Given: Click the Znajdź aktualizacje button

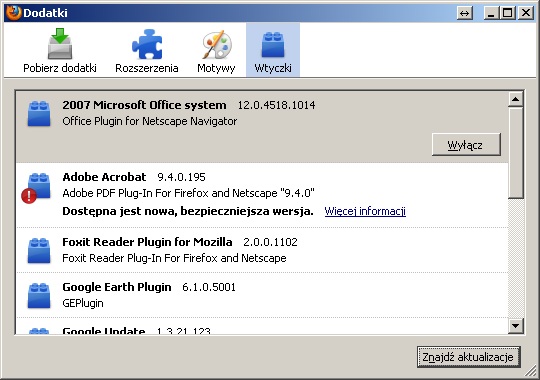Looking at the screenshot, I should click(x=468, y=357).
